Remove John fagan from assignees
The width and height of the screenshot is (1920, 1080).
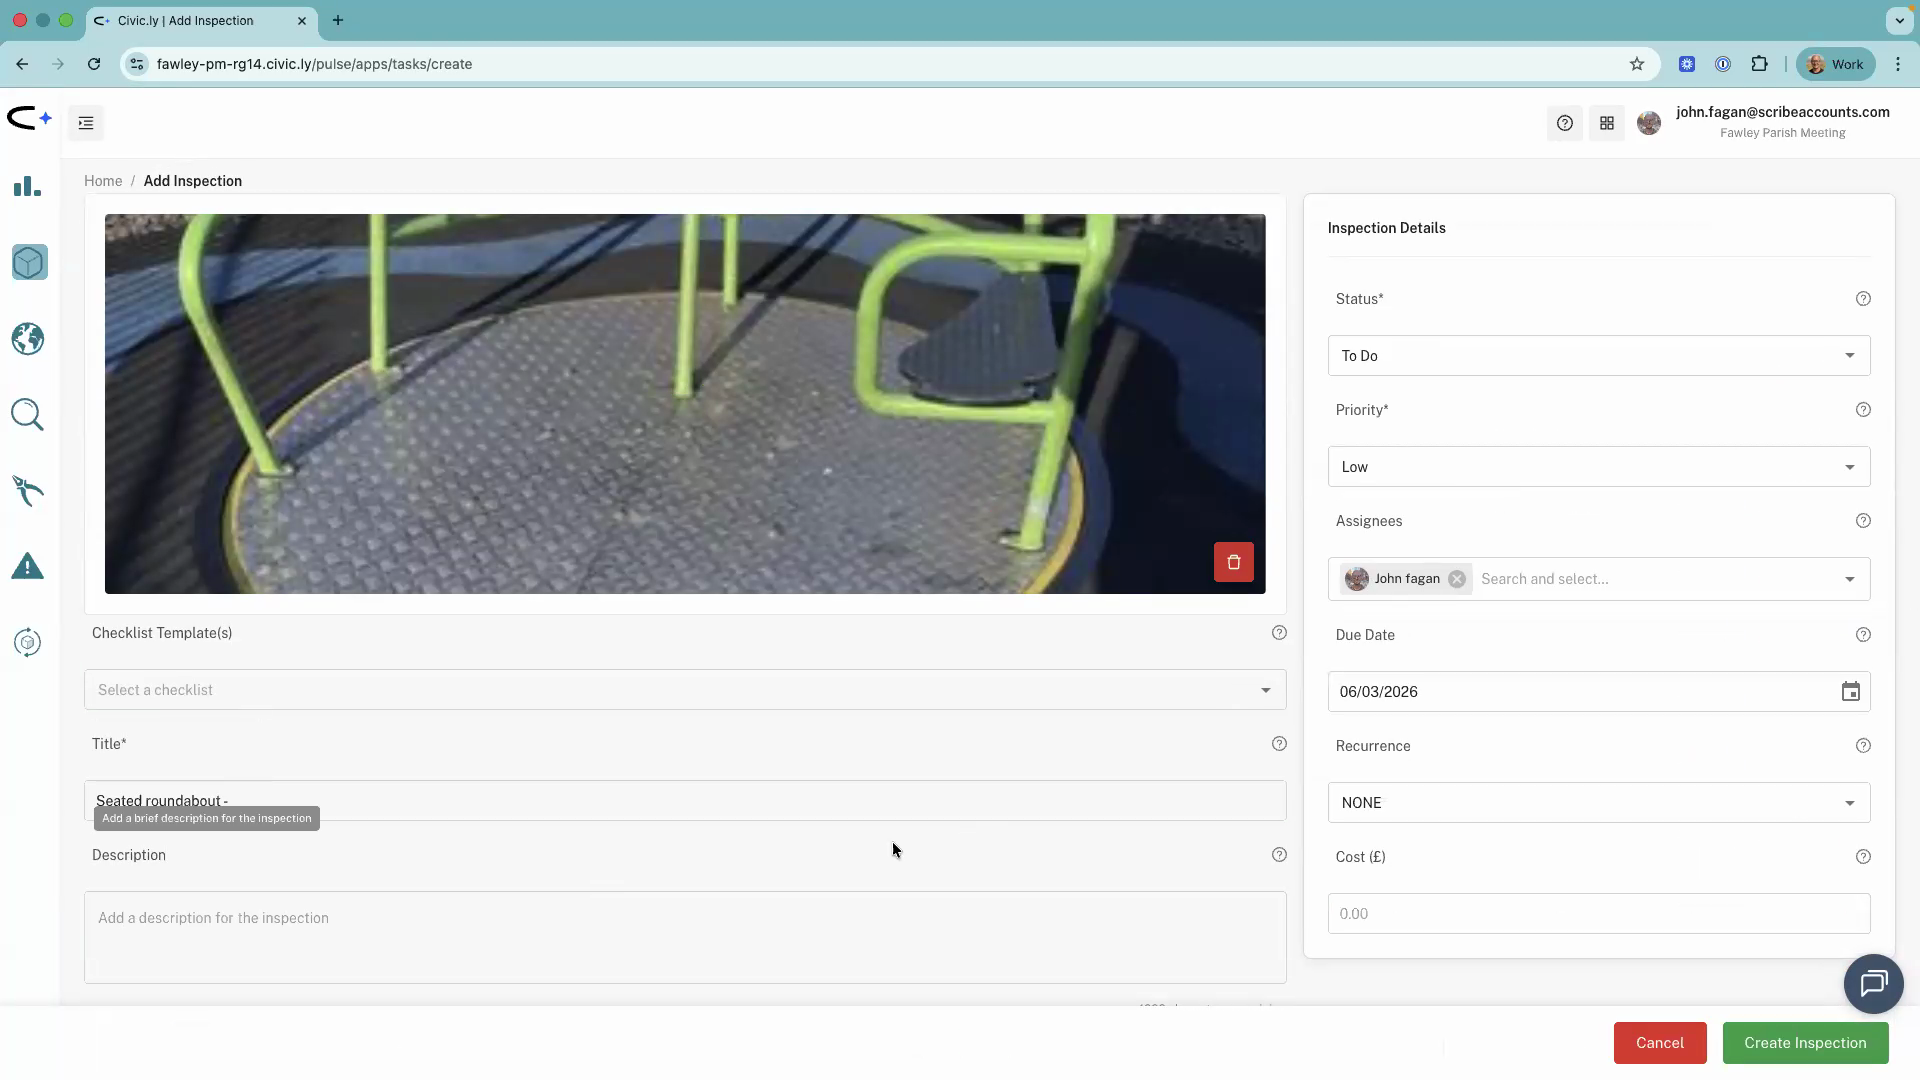coord(1457,579)
